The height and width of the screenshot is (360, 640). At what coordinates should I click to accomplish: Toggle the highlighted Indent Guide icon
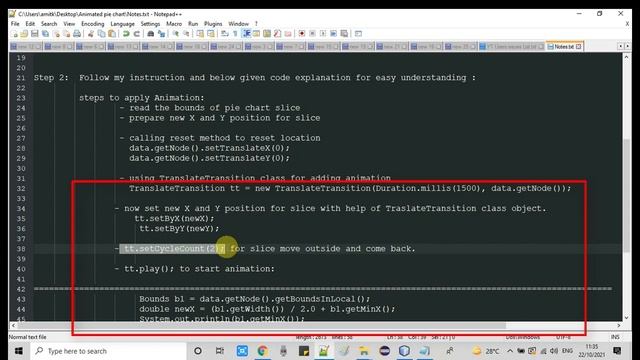coord(246,33)
